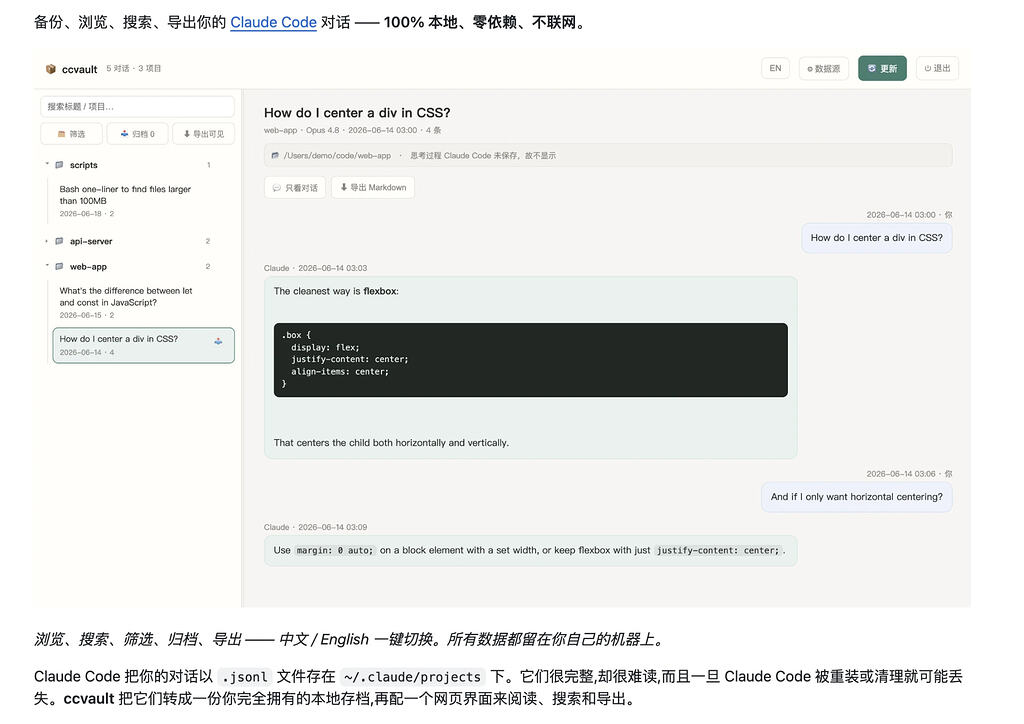Collapse the web-app project group

(x=47, y=266)
